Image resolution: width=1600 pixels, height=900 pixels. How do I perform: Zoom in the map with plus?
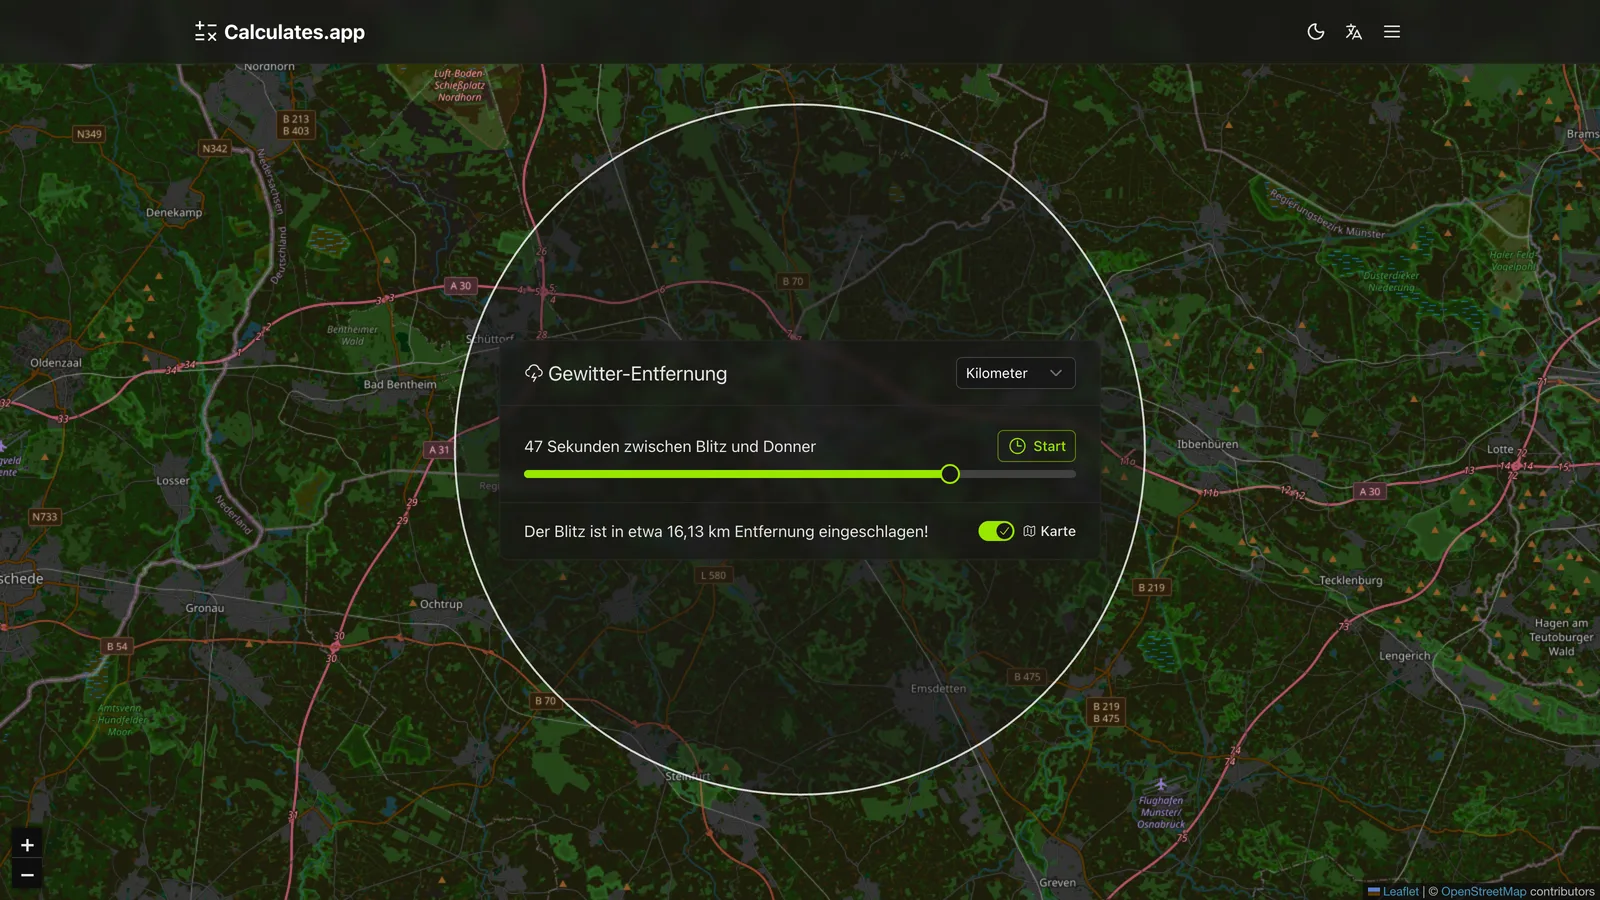point(27,845)
